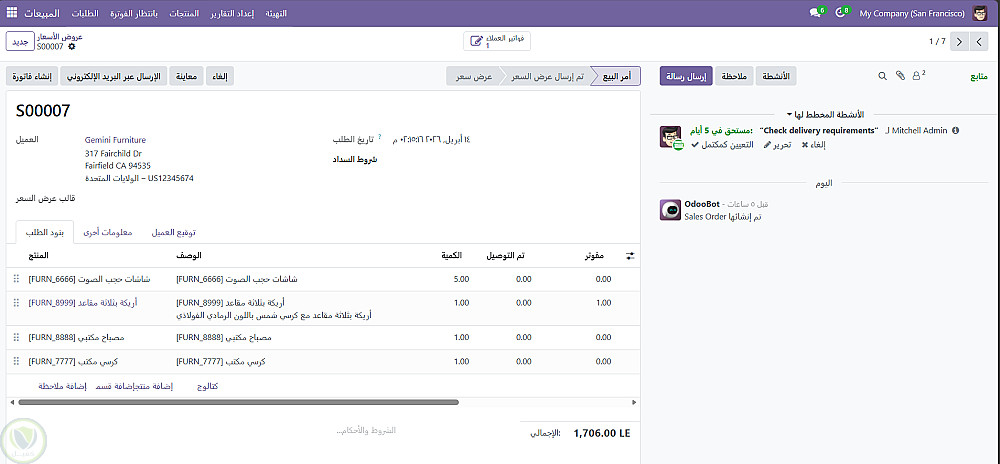This screenshot has width=1000, height=464.
Task: Click the متابع following button
Action: [979, 76]
